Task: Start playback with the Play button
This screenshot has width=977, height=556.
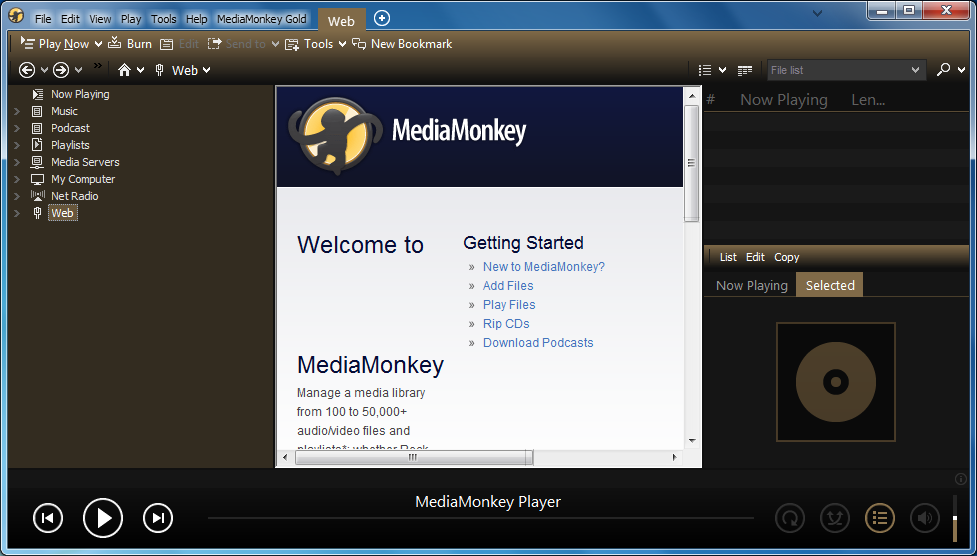Action: 103,518
